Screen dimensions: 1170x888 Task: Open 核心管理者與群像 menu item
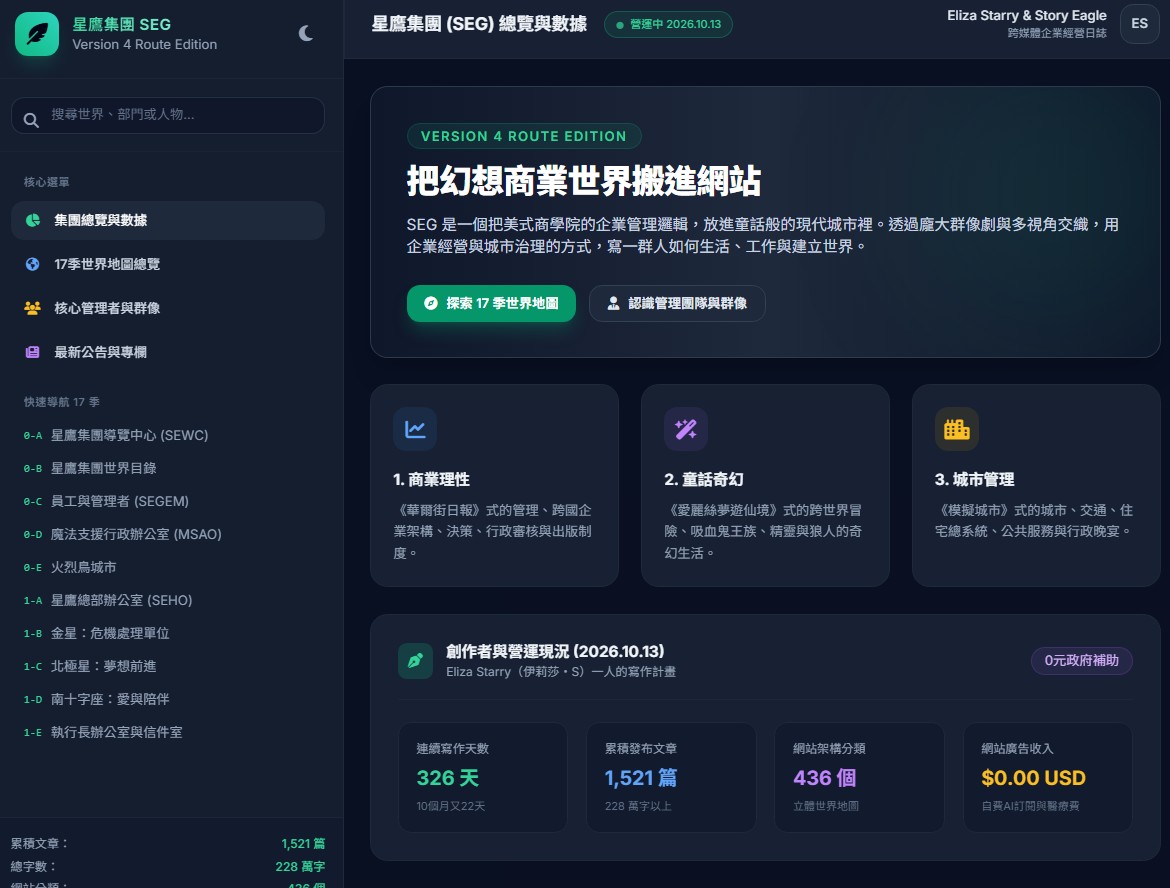point(168,308)
